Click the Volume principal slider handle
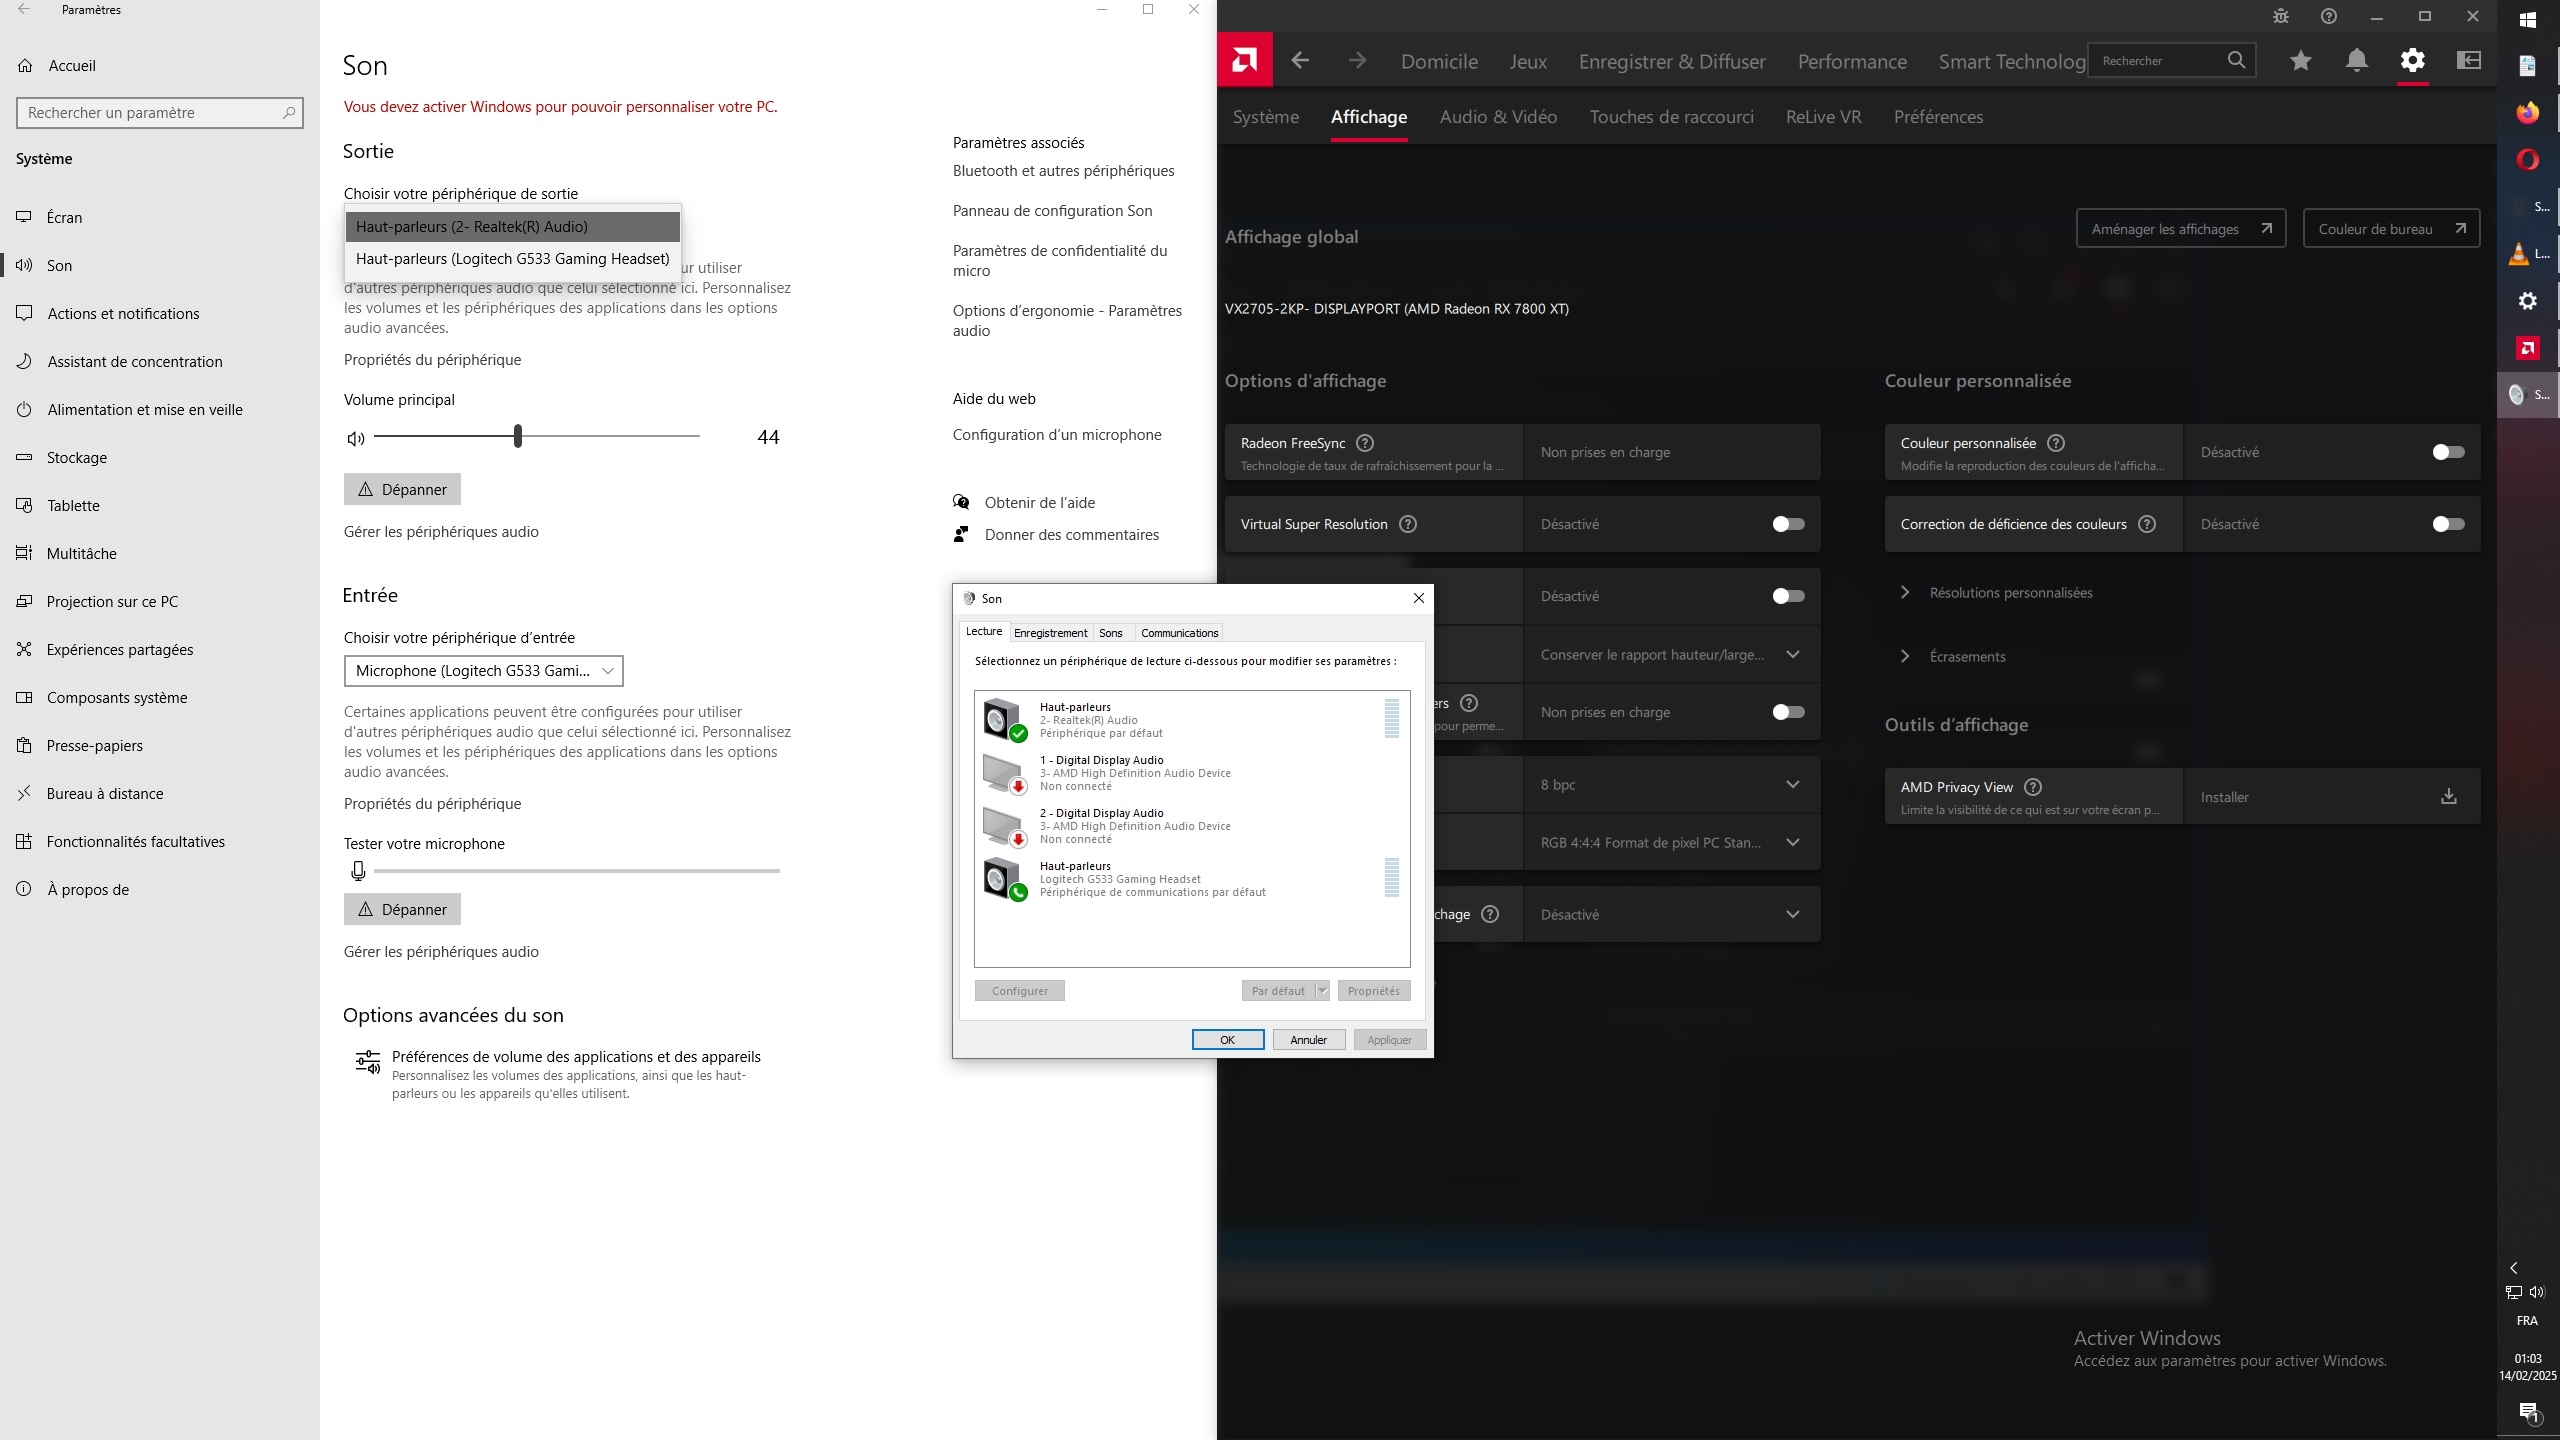 [x=518, y=437]
